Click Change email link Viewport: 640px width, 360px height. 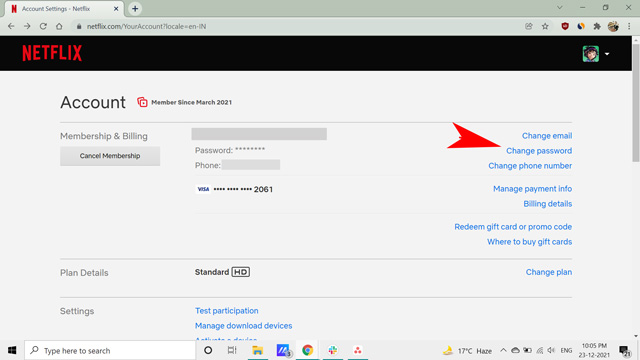[x=547, y=136]
